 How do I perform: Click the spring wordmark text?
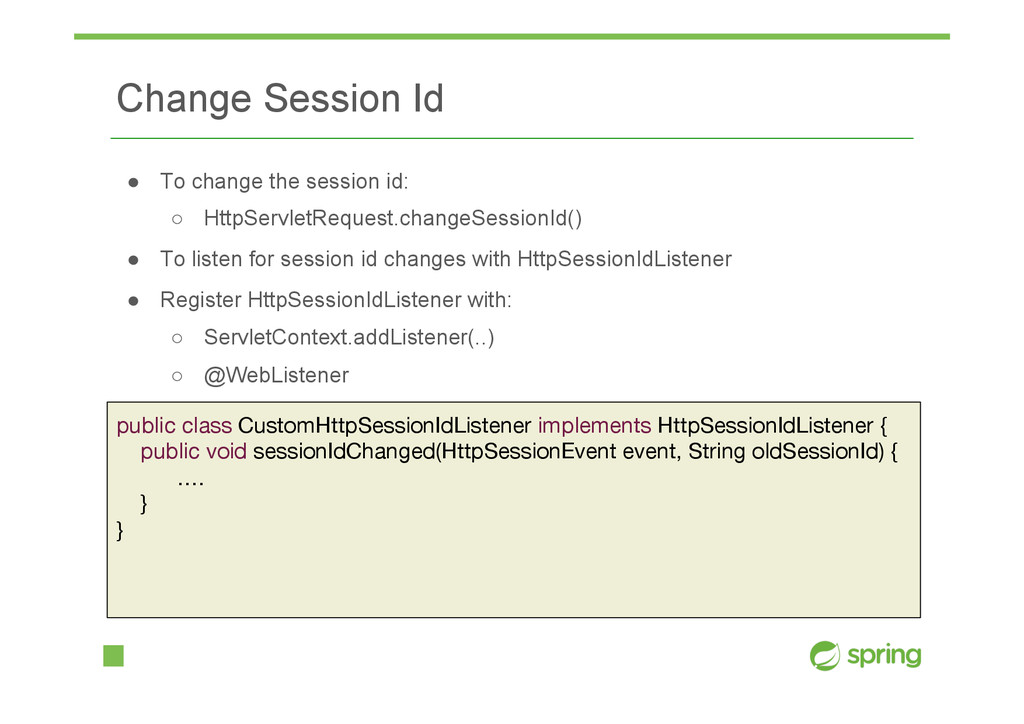click(884, 655)
